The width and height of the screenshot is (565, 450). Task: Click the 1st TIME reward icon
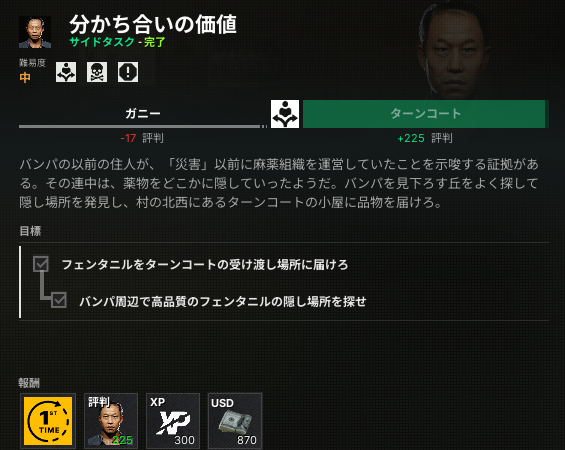click(48, 421)
